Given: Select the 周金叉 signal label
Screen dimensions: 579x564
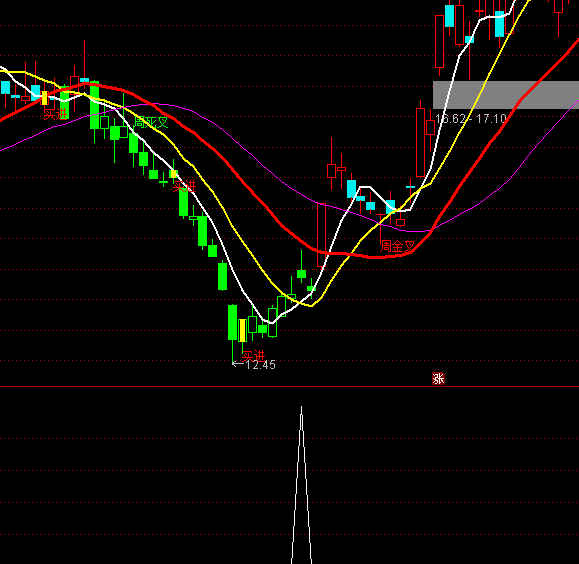Looking at the screenshot, I should tap(398, 246).
